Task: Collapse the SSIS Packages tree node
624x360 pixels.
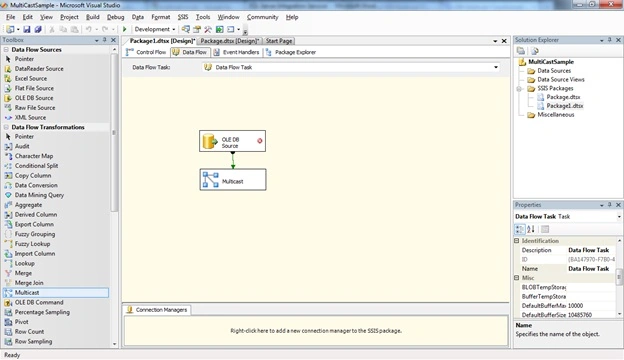Action: click(519, 88)
